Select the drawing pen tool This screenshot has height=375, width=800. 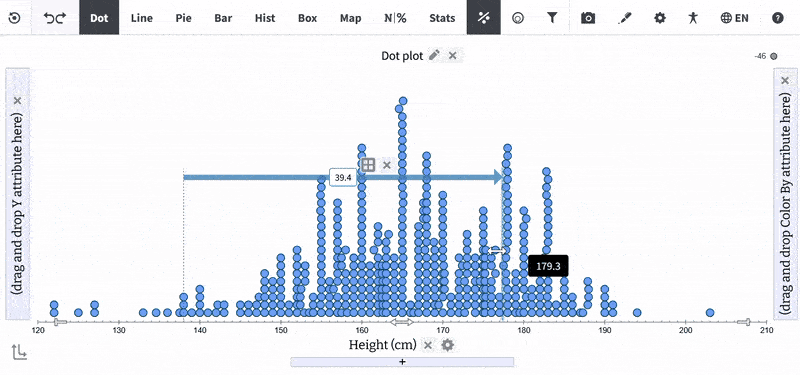pos(624,18)
